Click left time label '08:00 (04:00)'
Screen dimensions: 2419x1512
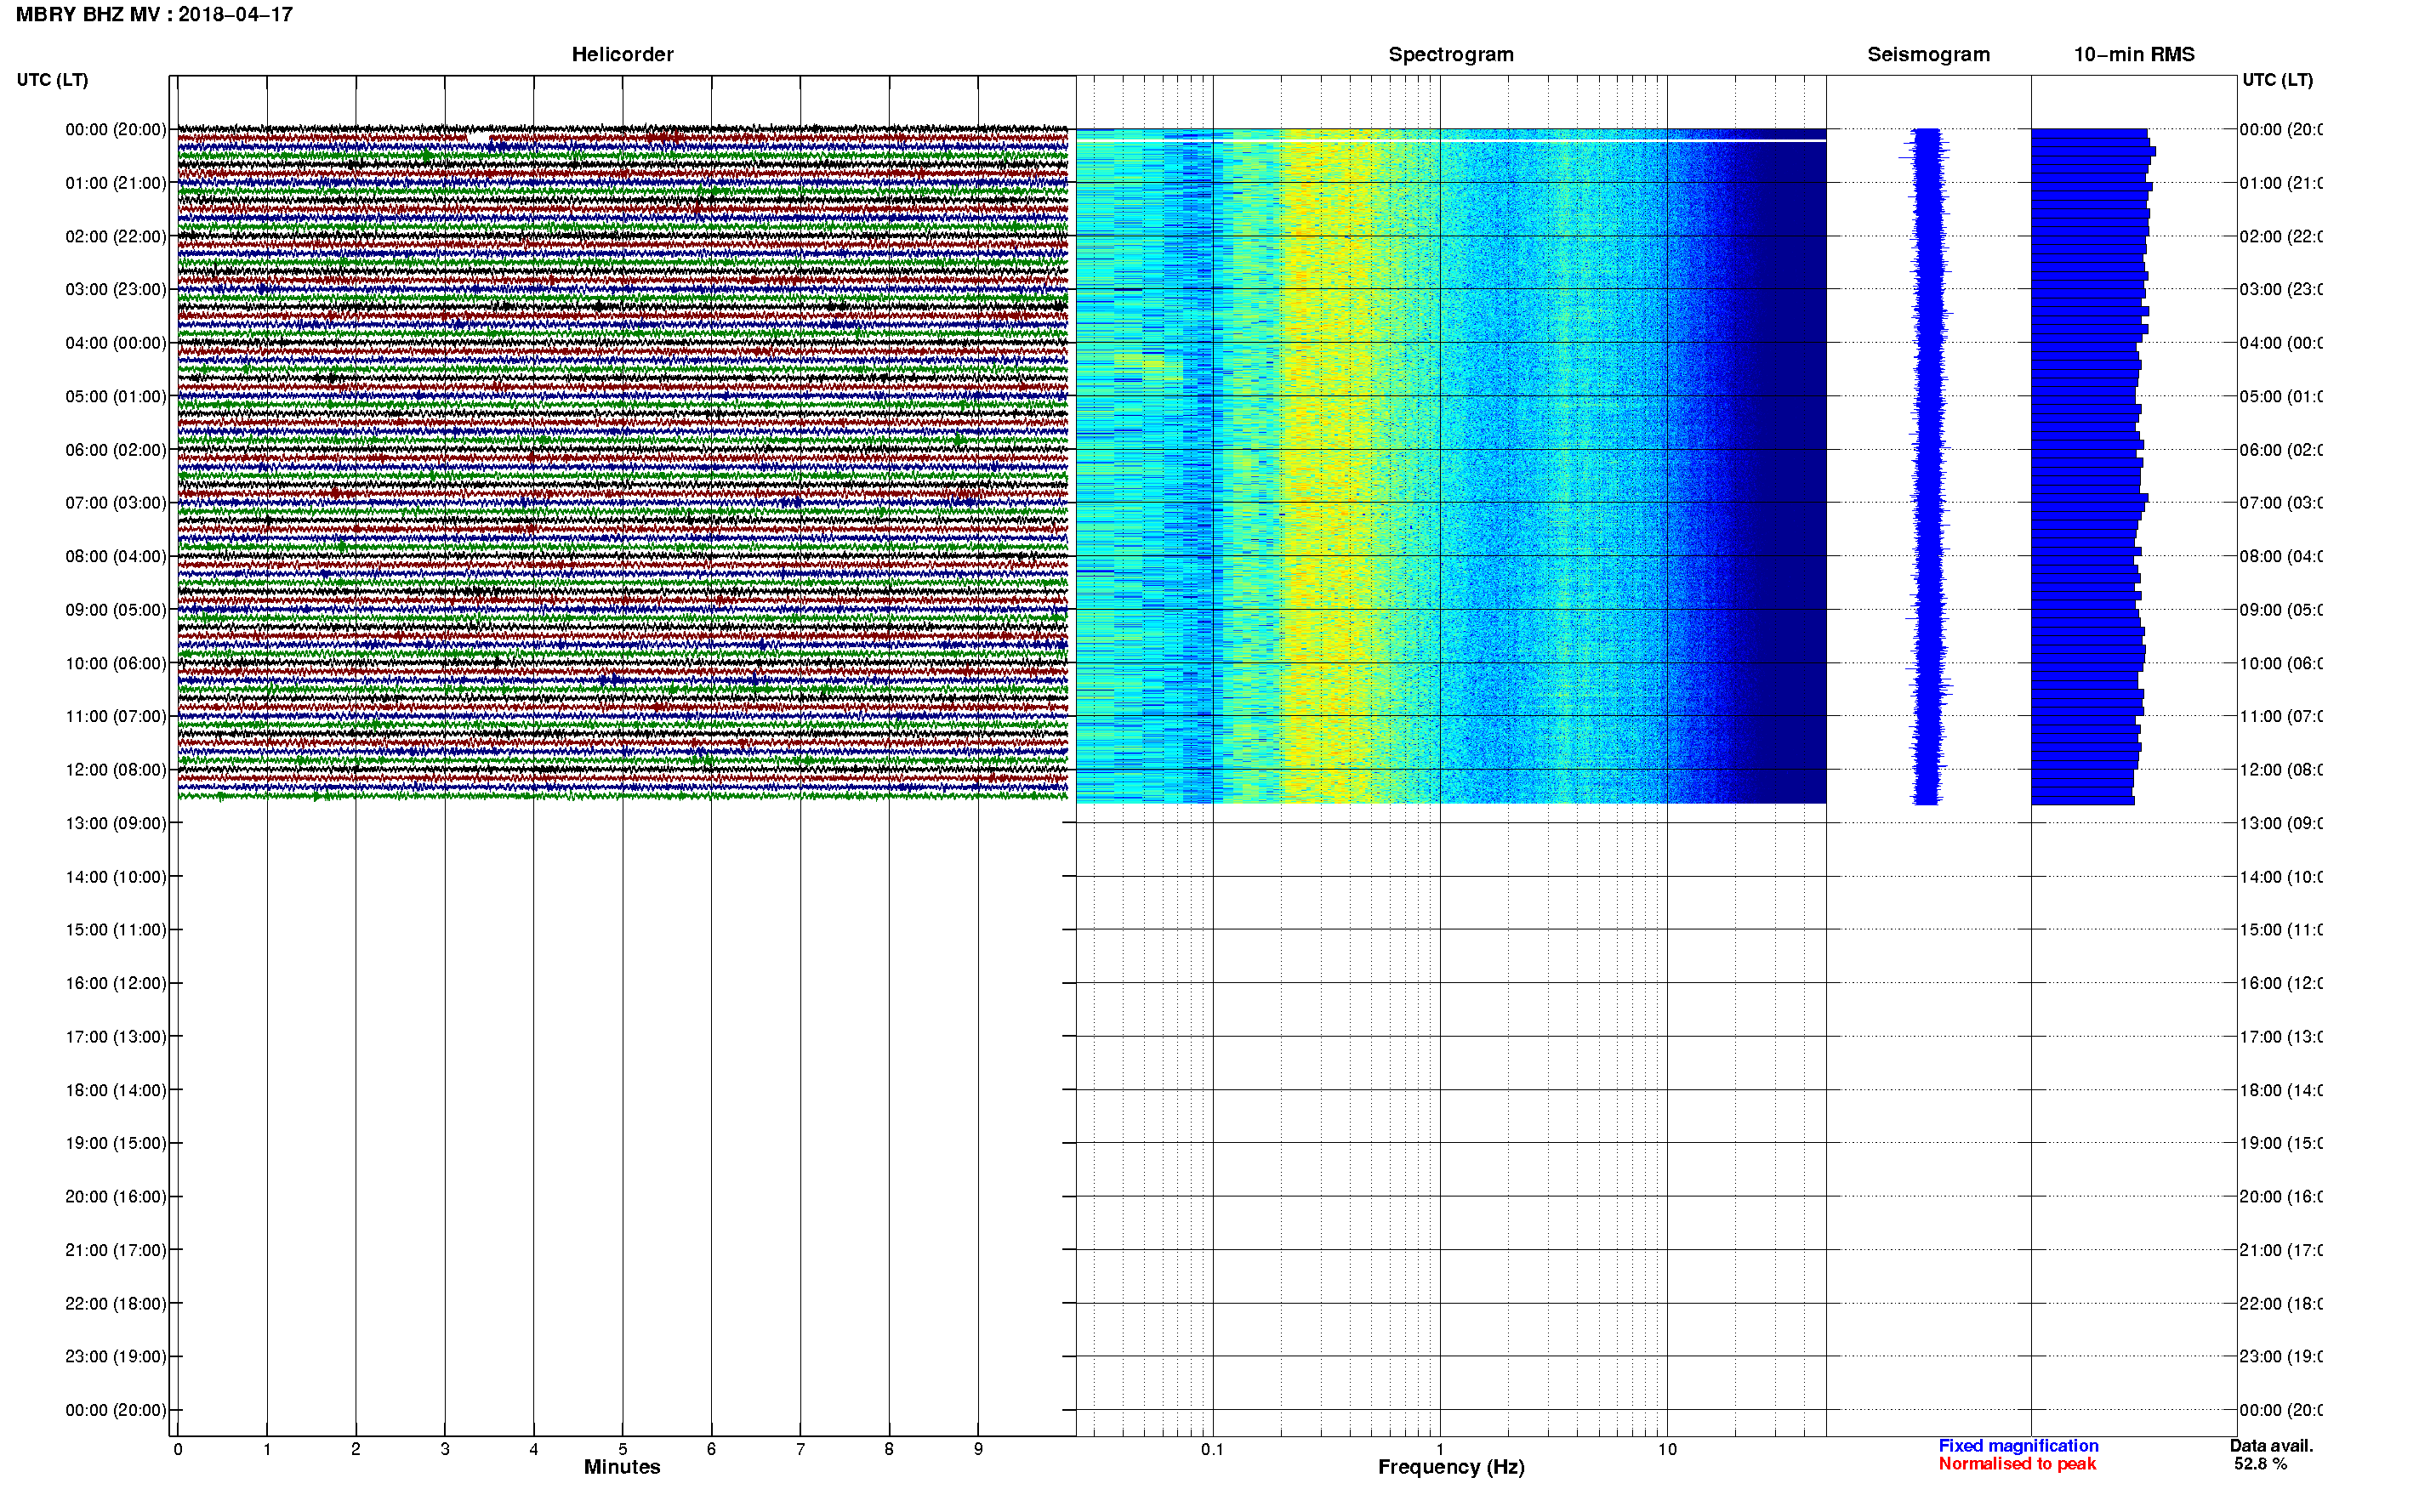(x=116, y=557)
